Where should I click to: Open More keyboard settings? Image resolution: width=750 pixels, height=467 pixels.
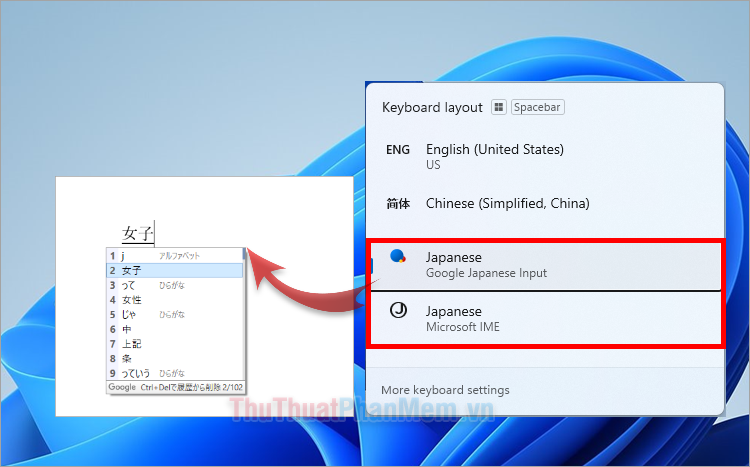(445, 390)
